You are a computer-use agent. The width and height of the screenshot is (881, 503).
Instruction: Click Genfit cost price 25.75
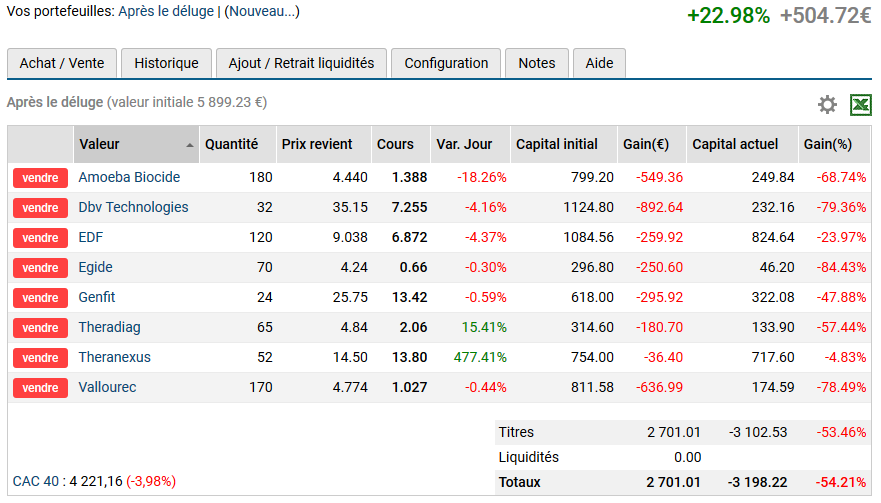click(x=350, y=297)
